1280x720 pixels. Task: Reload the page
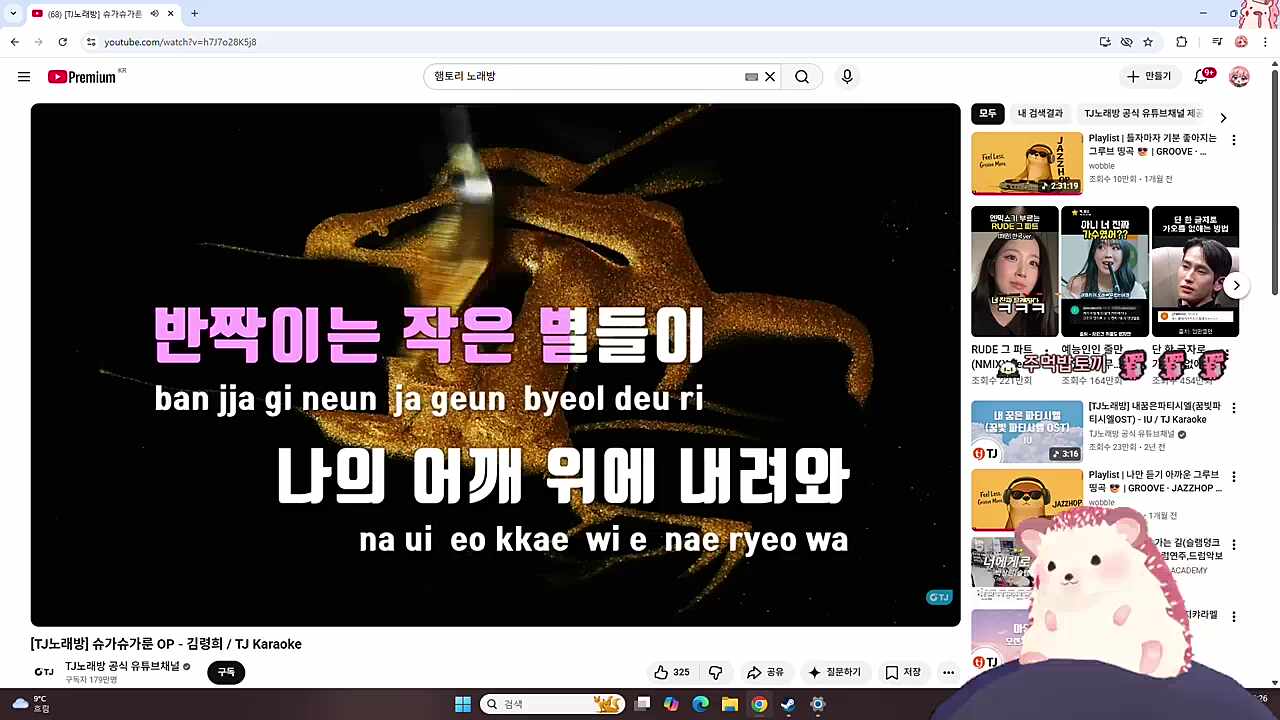tap(62, 42)
